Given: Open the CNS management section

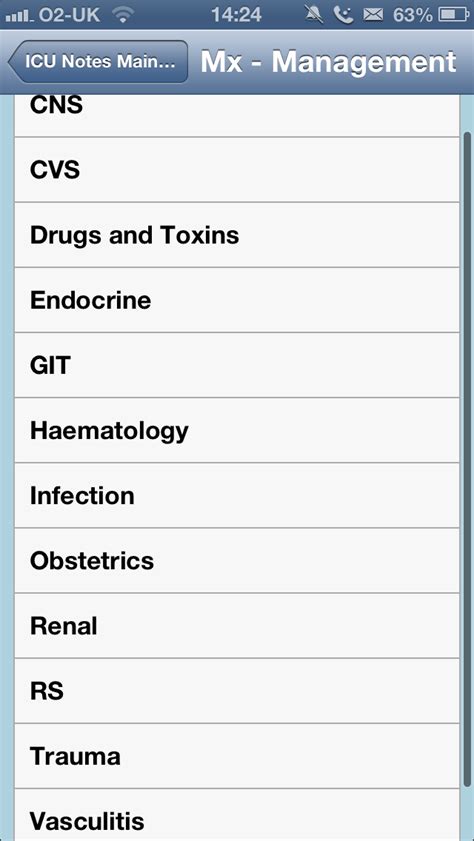Looking at the screenshot, I should (x=236, y=115).
